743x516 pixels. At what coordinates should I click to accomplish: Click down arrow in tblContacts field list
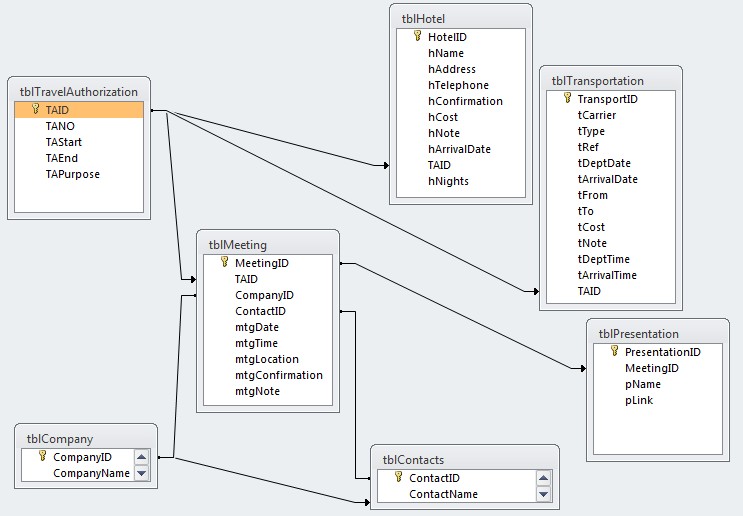543,494
